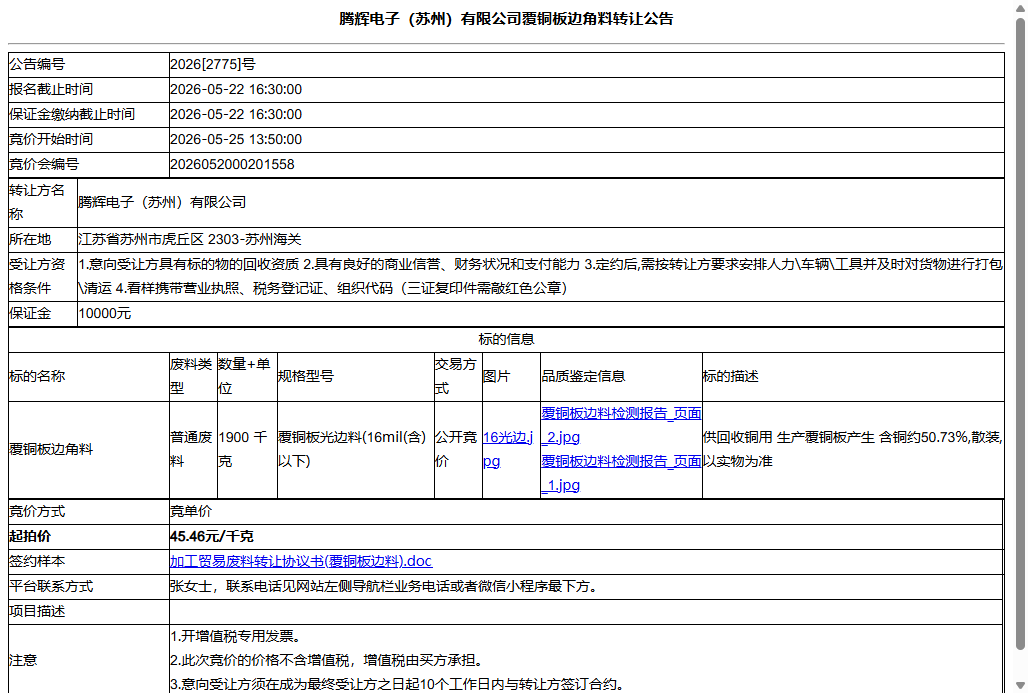Click the 废料类型 column header
Image resolution: width=1028 pixels, height=693 pixels.
pos(193,376)
